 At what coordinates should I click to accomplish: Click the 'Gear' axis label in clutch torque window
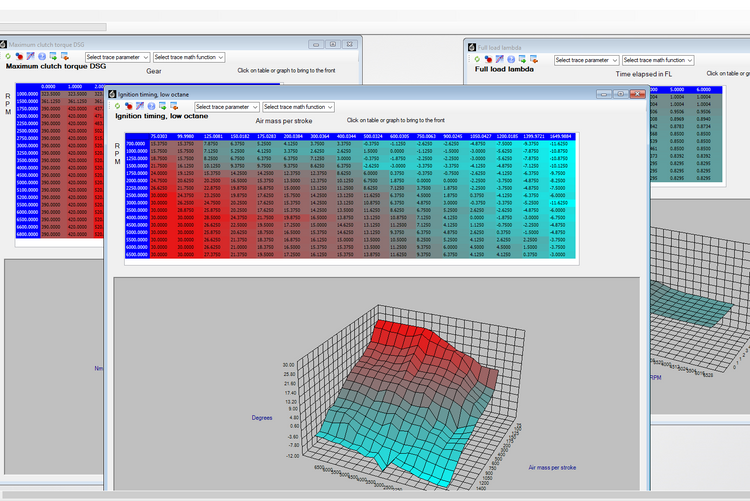click(154, 71)
